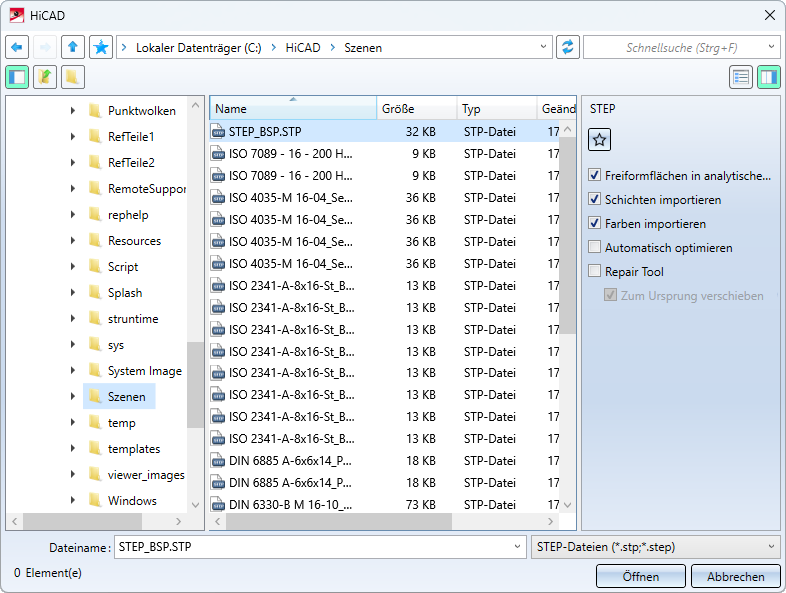Expand the Punktwolken tree node
786x593 pixels.
point(73,110)
